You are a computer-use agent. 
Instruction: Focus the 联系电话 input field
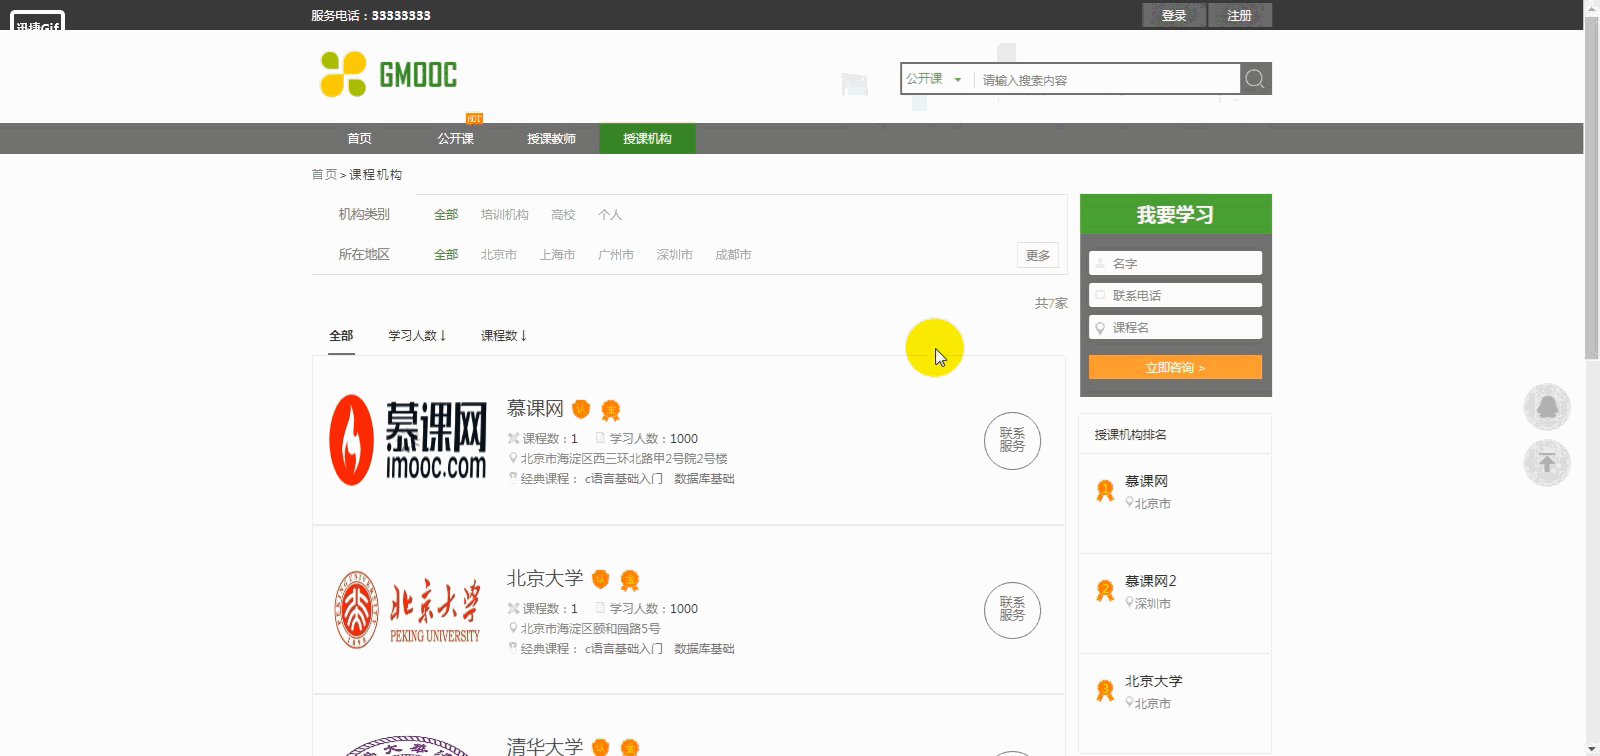pyautogui.click(x=1175, y=295)
